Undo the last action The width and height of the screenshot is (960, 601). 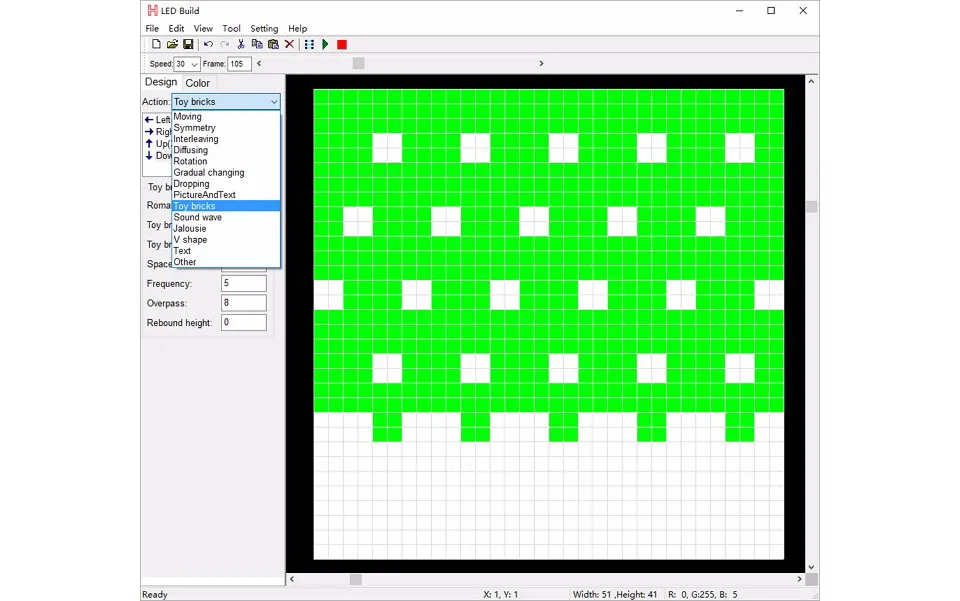click(x=208, y=45)
